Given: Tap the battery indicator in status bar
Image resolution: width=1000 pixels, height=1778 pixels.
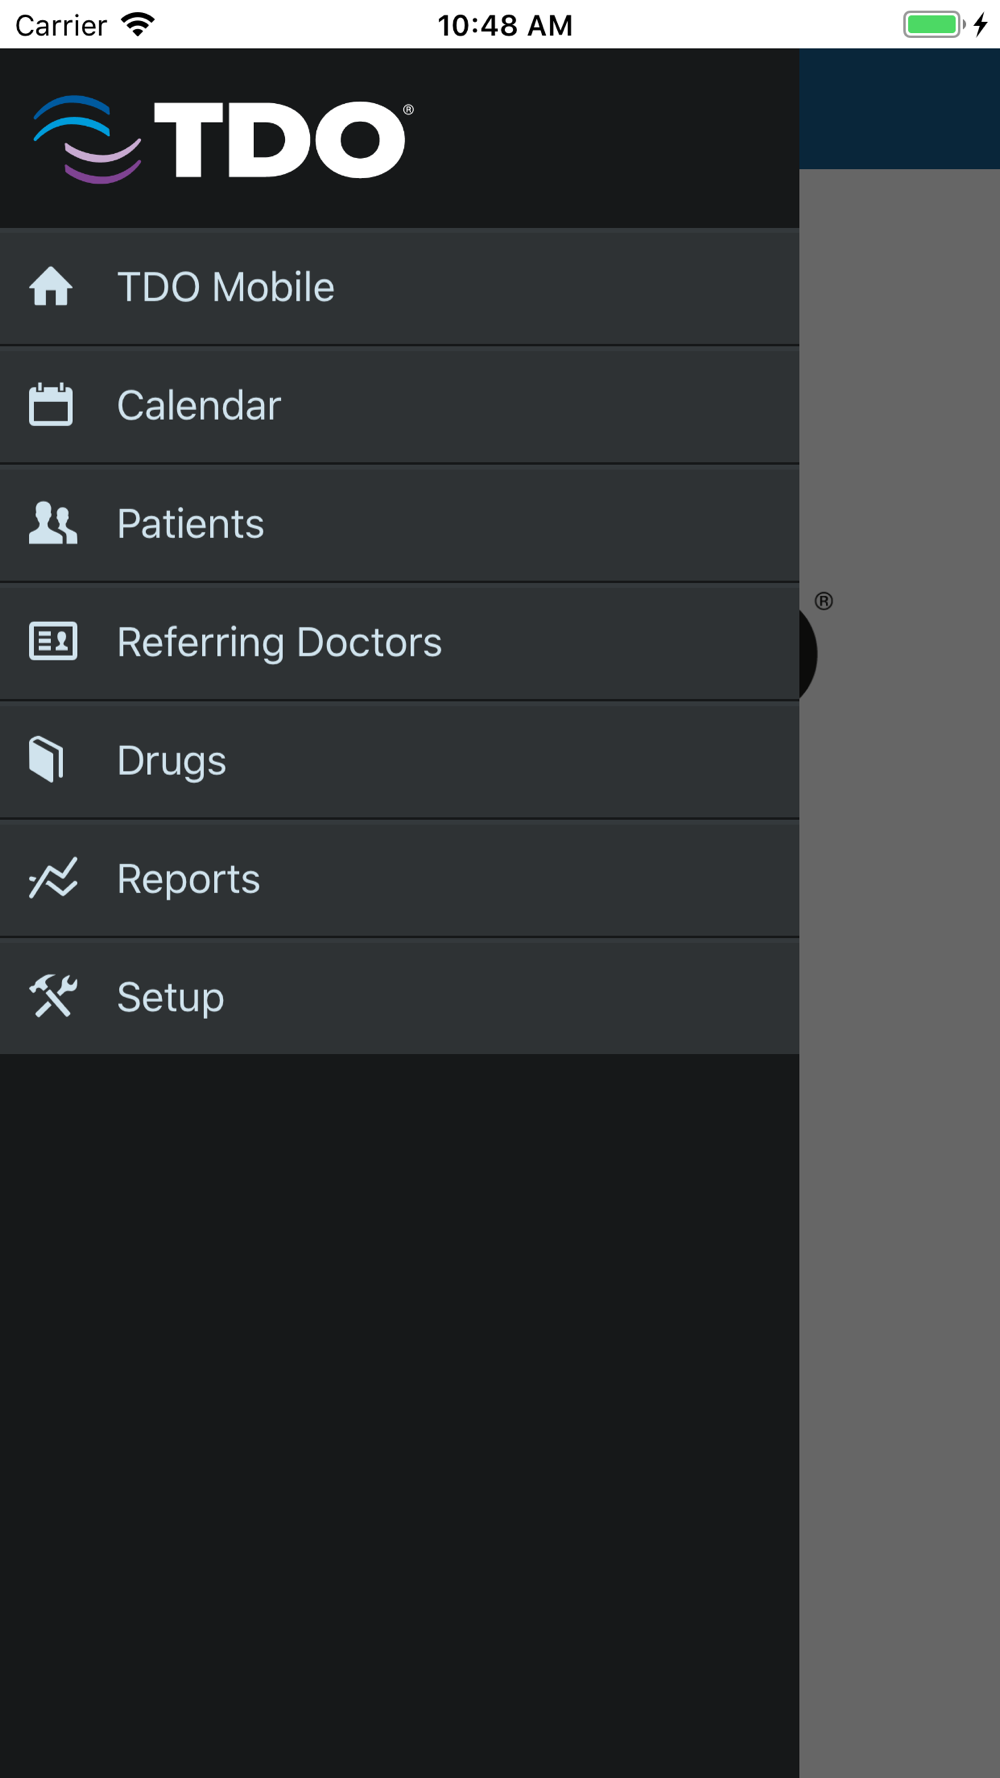Looking at the screenshot, I should pos(933,24).
